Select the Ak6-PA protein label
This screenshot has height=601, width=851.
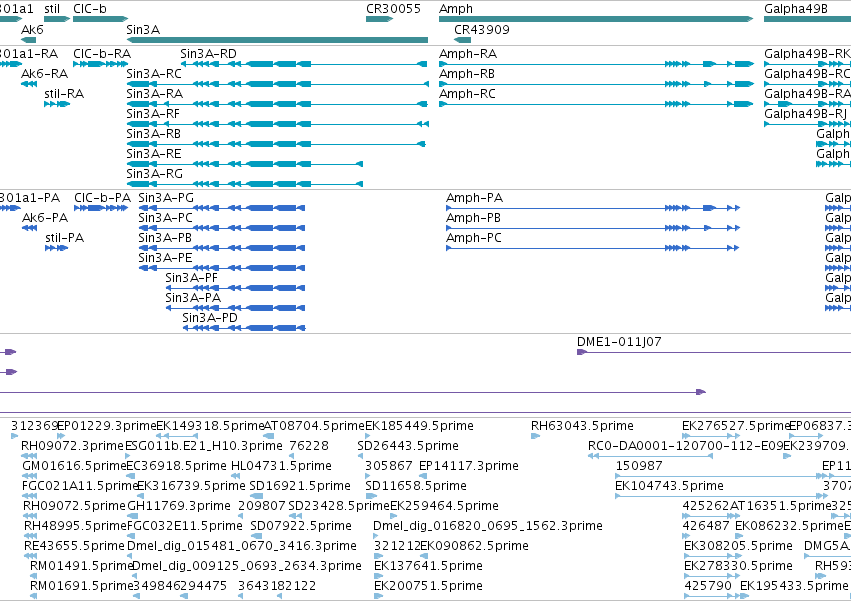coord(45,218)
